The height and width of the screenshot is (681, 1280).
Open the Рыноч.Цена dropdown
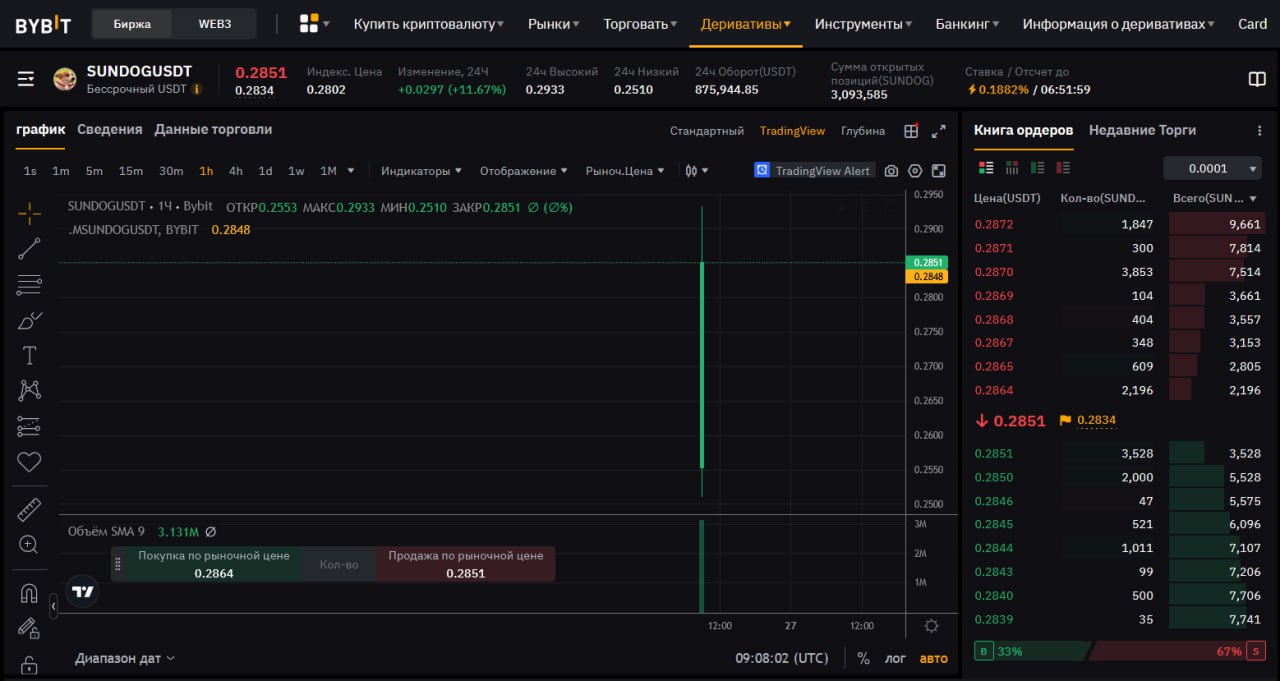625,171
